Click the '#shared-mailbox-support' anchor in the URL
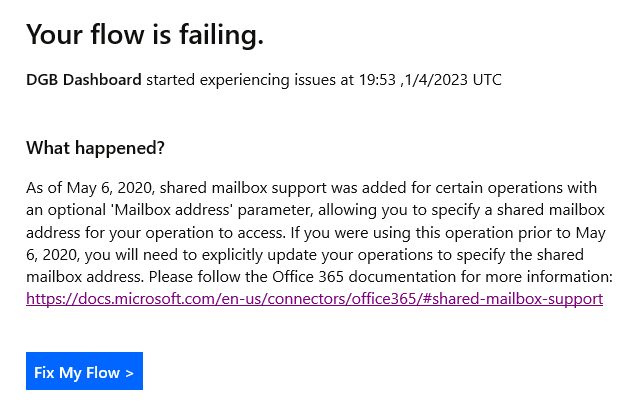Image resolution: width=628 pixels, height=413 pixels. coord(513,299)
